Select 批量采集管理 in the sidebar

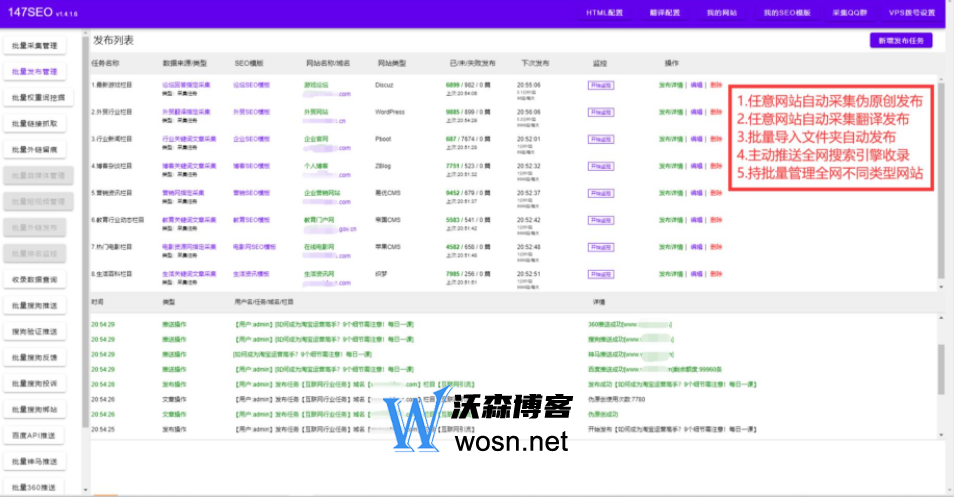pyautogui.click(x=35, y=46)
